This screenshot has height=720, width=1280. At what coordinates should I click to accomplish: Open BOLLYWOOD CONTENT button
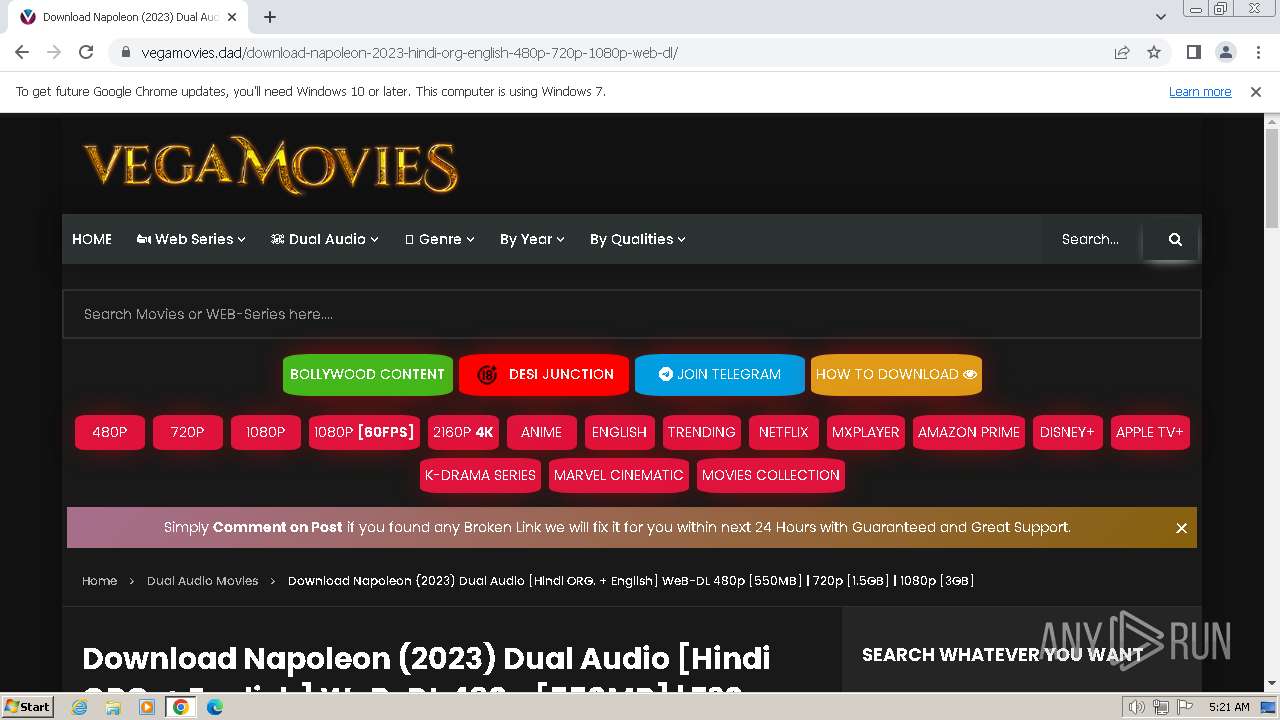[x=367, y=374]
